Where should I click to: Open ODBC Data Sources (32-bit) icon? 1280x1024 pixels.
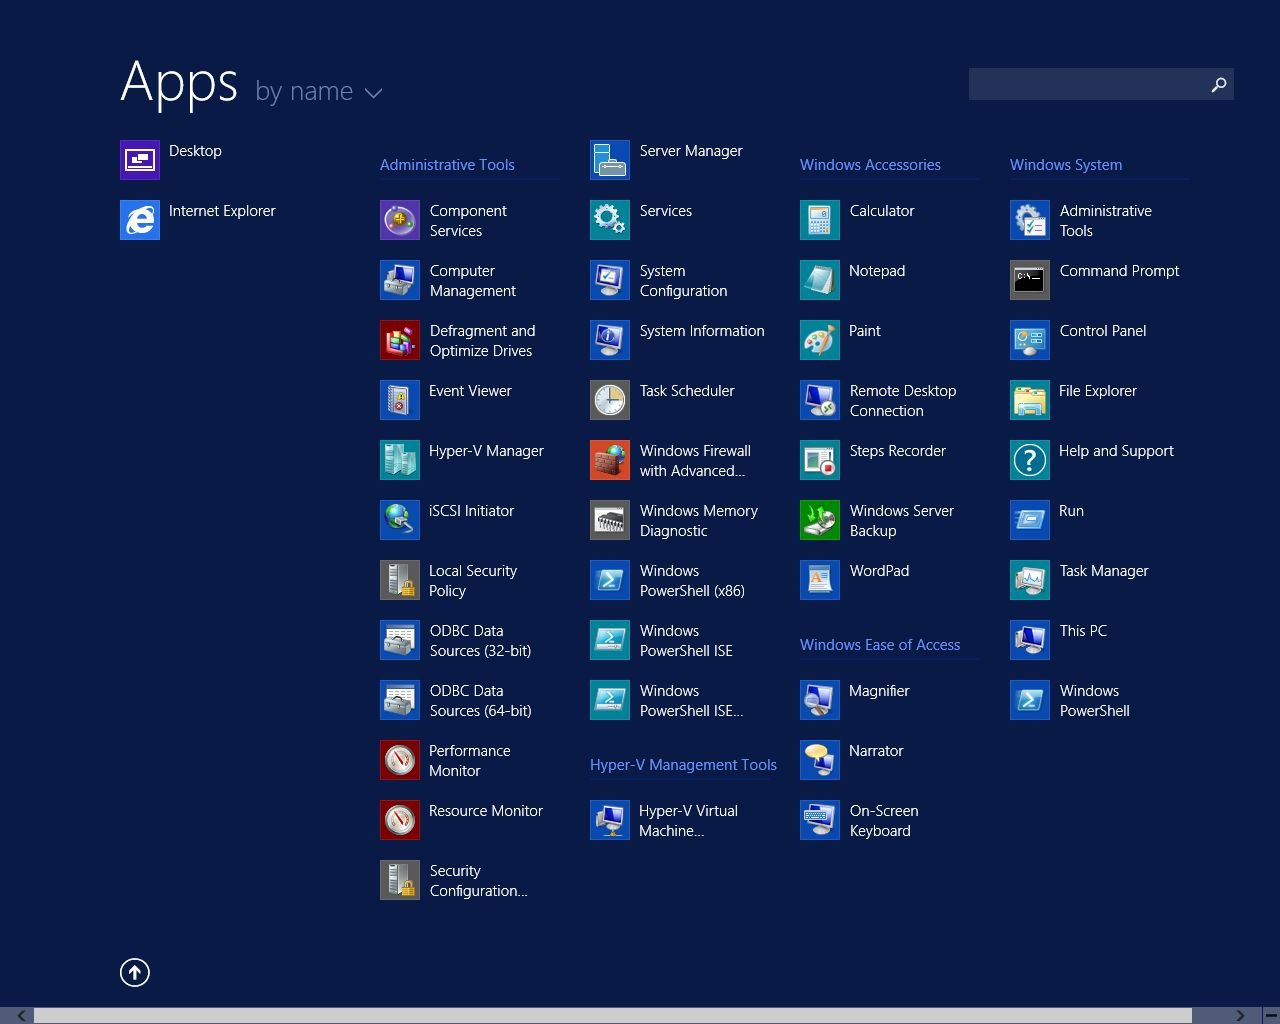click(x=400, y=640)
